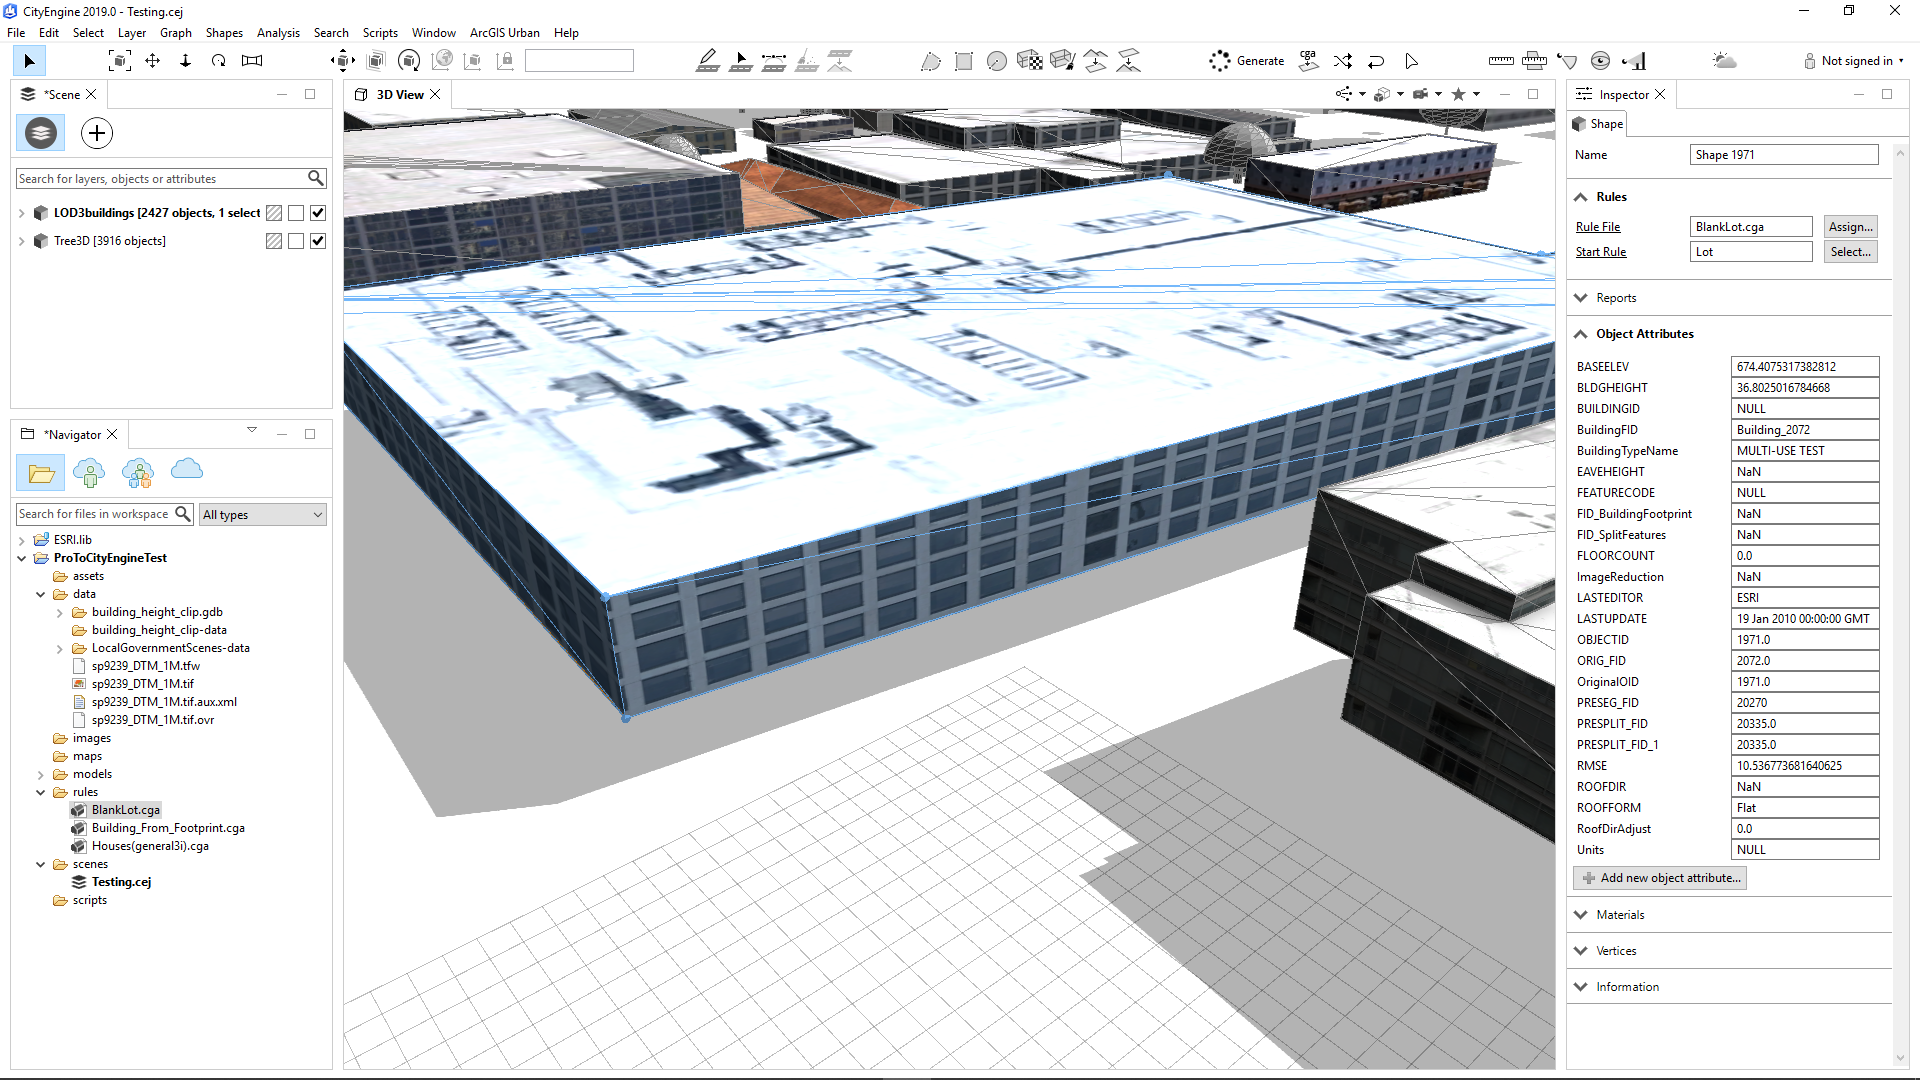
Task: Click the measure distance ruler icon
Action: pyautogui.click(x=1501, y=61)
